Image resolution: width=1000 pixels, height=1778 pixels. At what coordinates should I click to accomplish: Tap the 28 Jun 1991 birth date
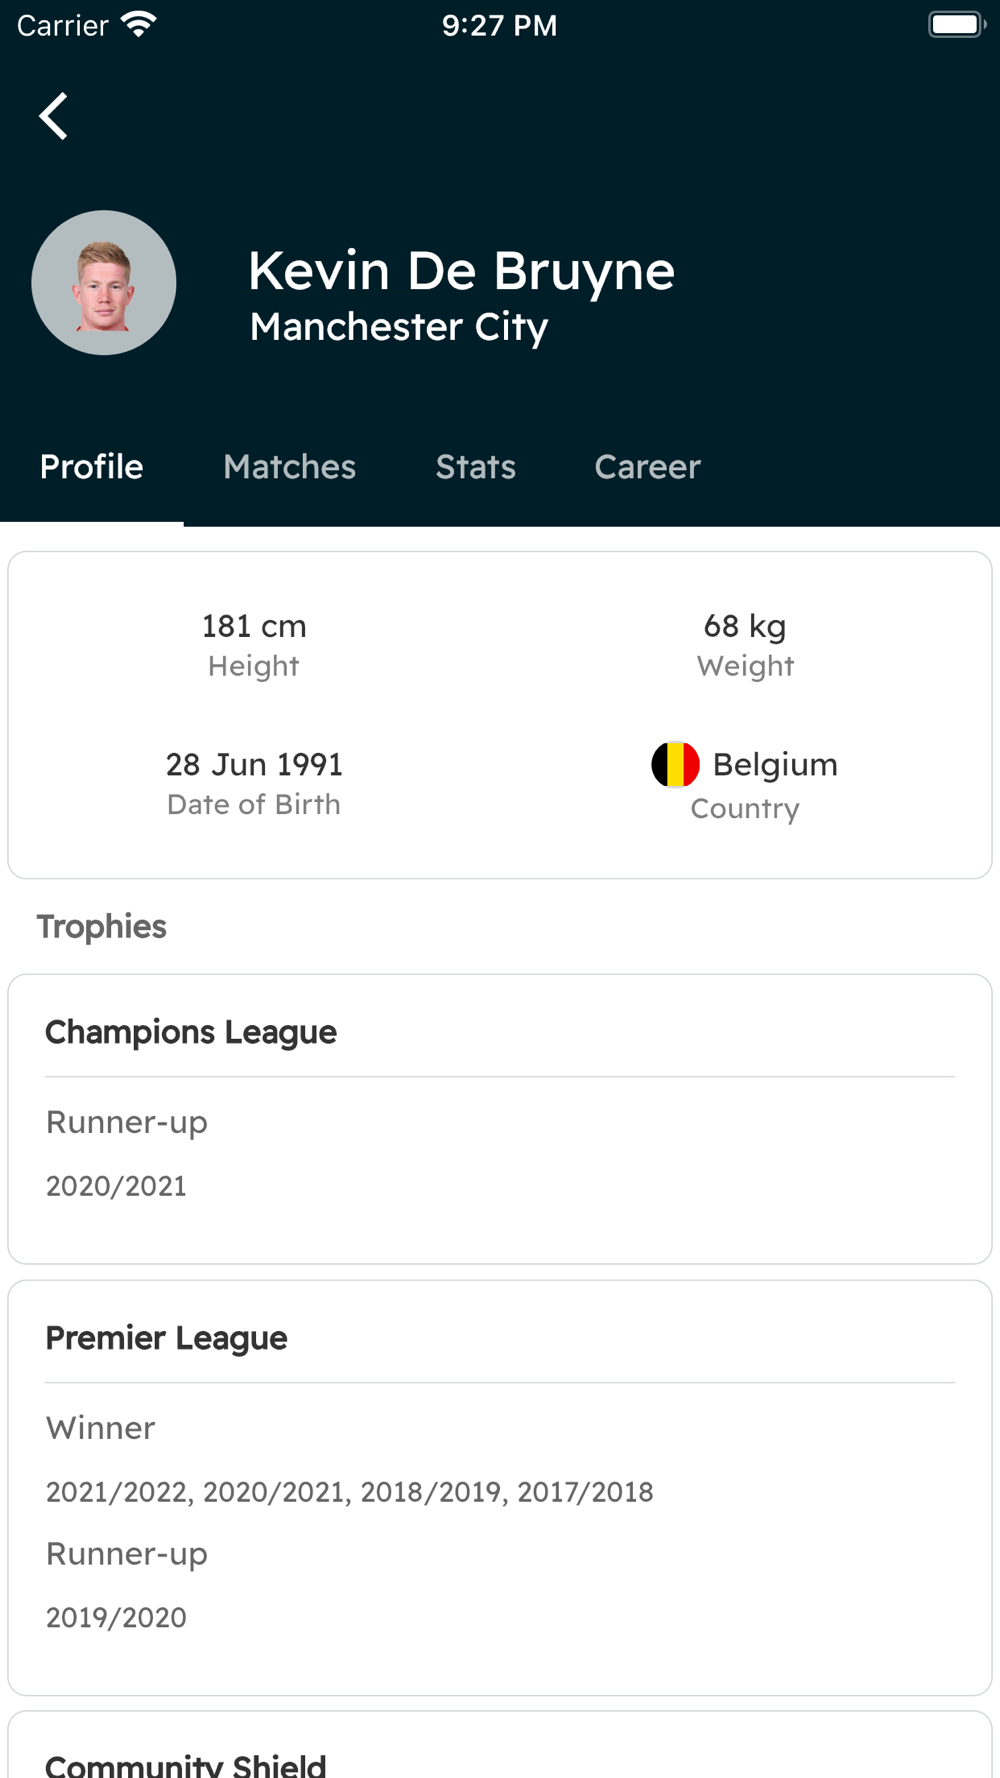pos(254,765)
